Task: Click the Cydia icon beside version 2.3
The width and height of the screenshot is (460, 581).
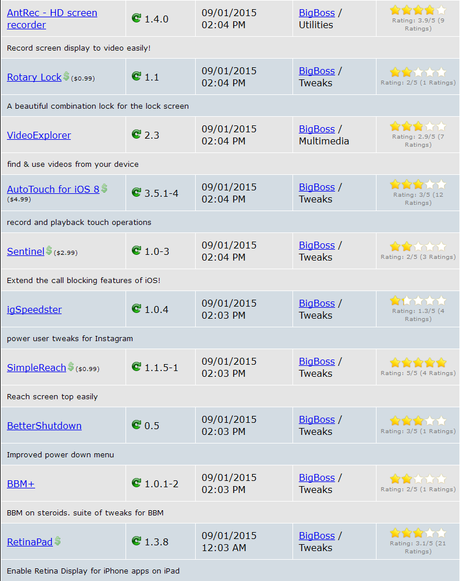Action: coord(136,134)
